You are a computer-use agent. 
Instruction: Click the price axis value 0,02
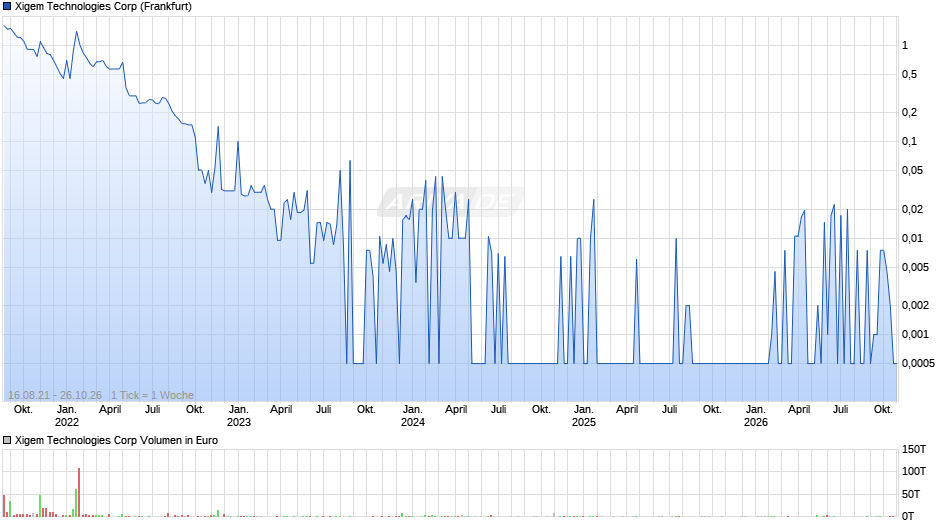912,209
